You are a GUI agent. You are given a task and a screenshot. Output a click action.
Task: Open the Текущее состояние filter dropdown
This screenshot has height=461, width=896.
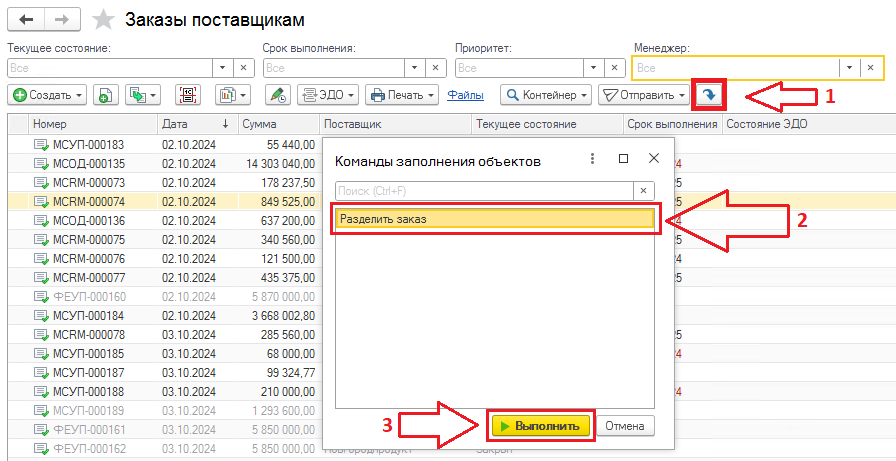223,68
